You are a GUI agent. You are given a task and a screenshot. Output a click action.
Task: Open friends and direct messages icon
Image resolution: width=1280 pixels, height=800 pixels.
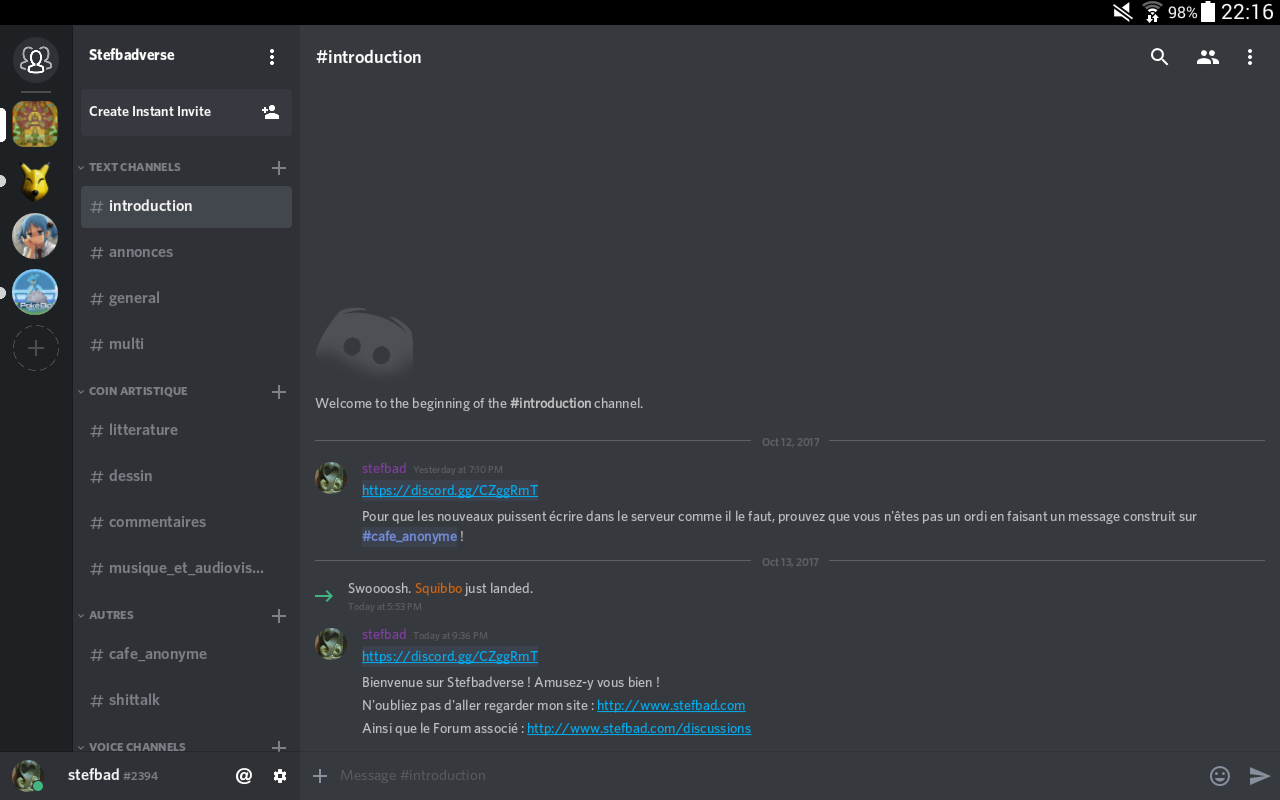pos(35,60)
